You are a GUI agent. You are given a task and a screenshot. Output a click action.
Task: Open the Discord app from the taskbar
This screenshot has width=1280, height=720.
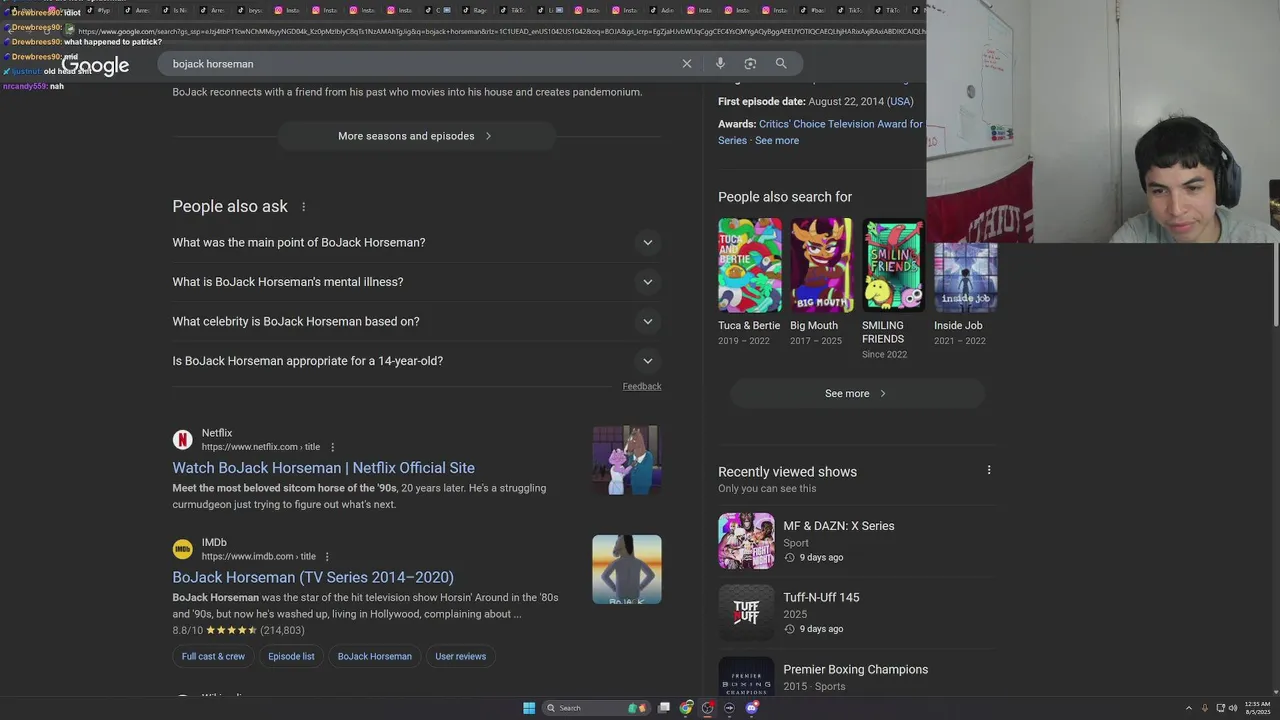[x=752, y=708]
